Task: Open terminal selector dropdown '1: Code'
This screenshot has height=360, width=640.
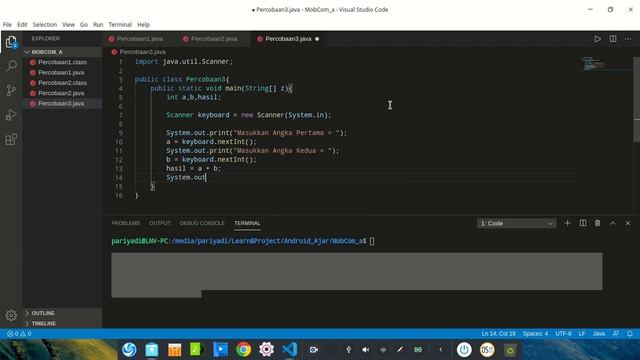Action: click(516, 223)
